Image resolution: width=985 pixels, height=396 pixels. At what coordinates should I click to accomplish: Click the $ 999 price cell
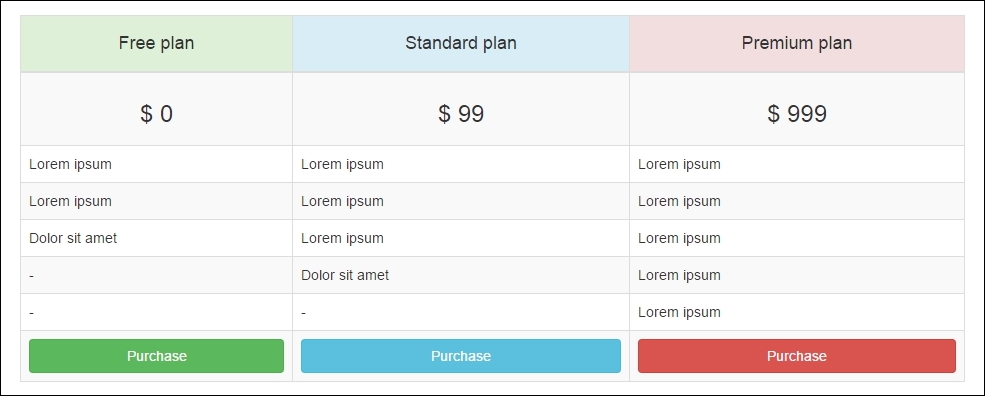pos(797,109)
